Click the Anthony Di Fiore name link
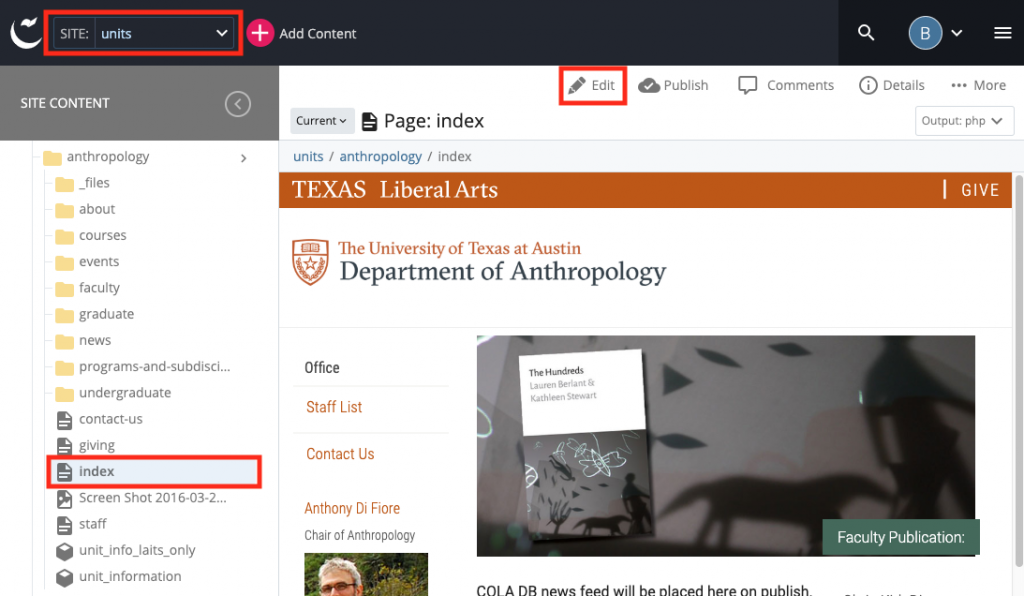 (x=352, y=509)
